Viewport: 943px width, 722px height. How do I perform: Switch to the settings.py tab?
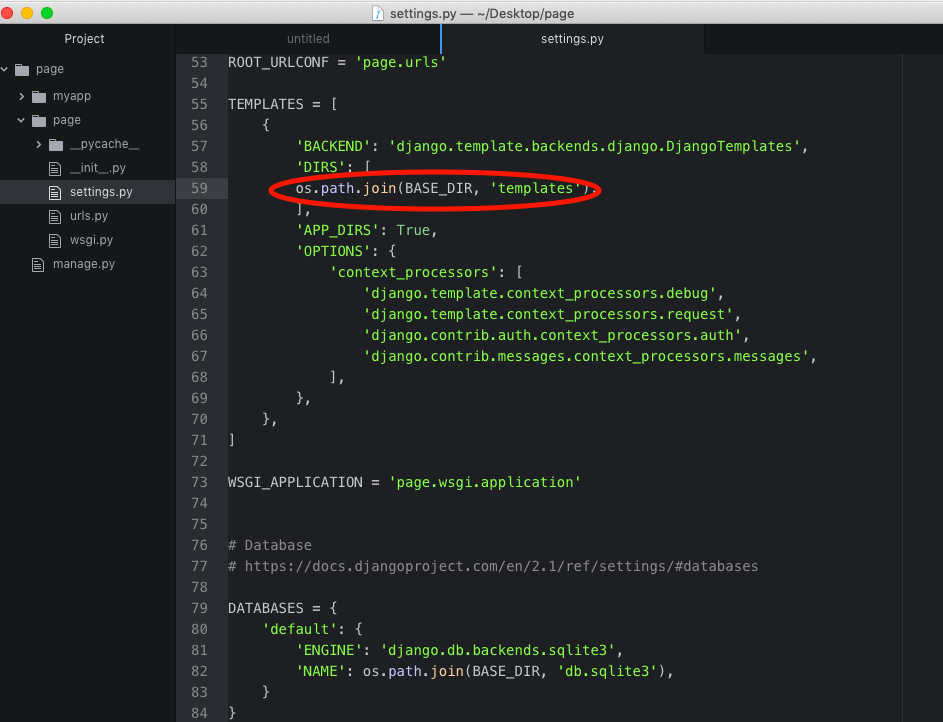[572, 39]
